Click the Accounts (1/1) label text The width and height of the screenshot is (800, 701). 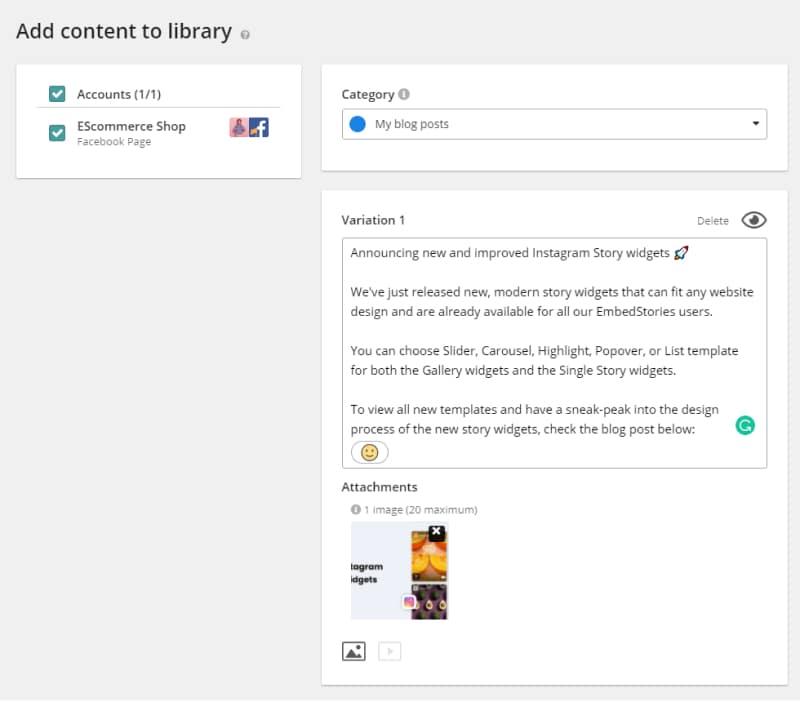(x=119, y=94)
